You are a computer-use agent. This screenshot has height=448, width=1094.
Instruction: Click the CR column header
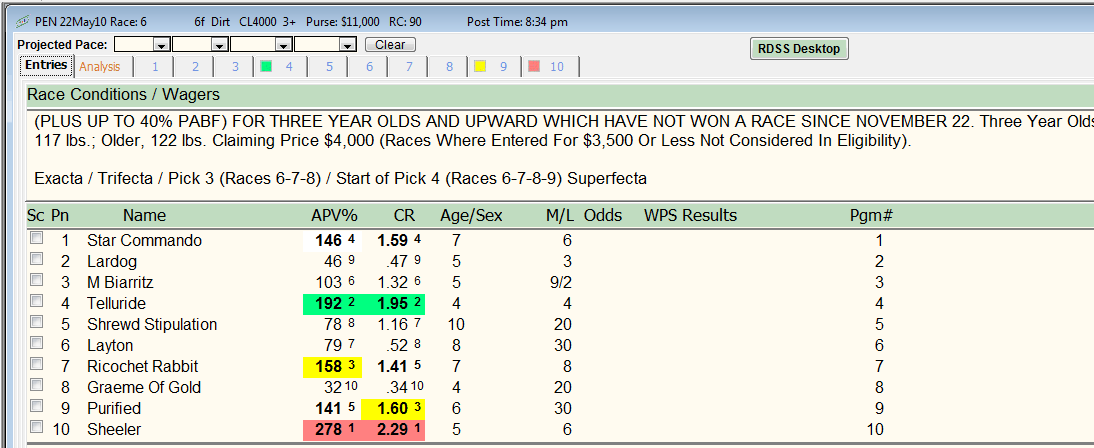click(405, 216)
